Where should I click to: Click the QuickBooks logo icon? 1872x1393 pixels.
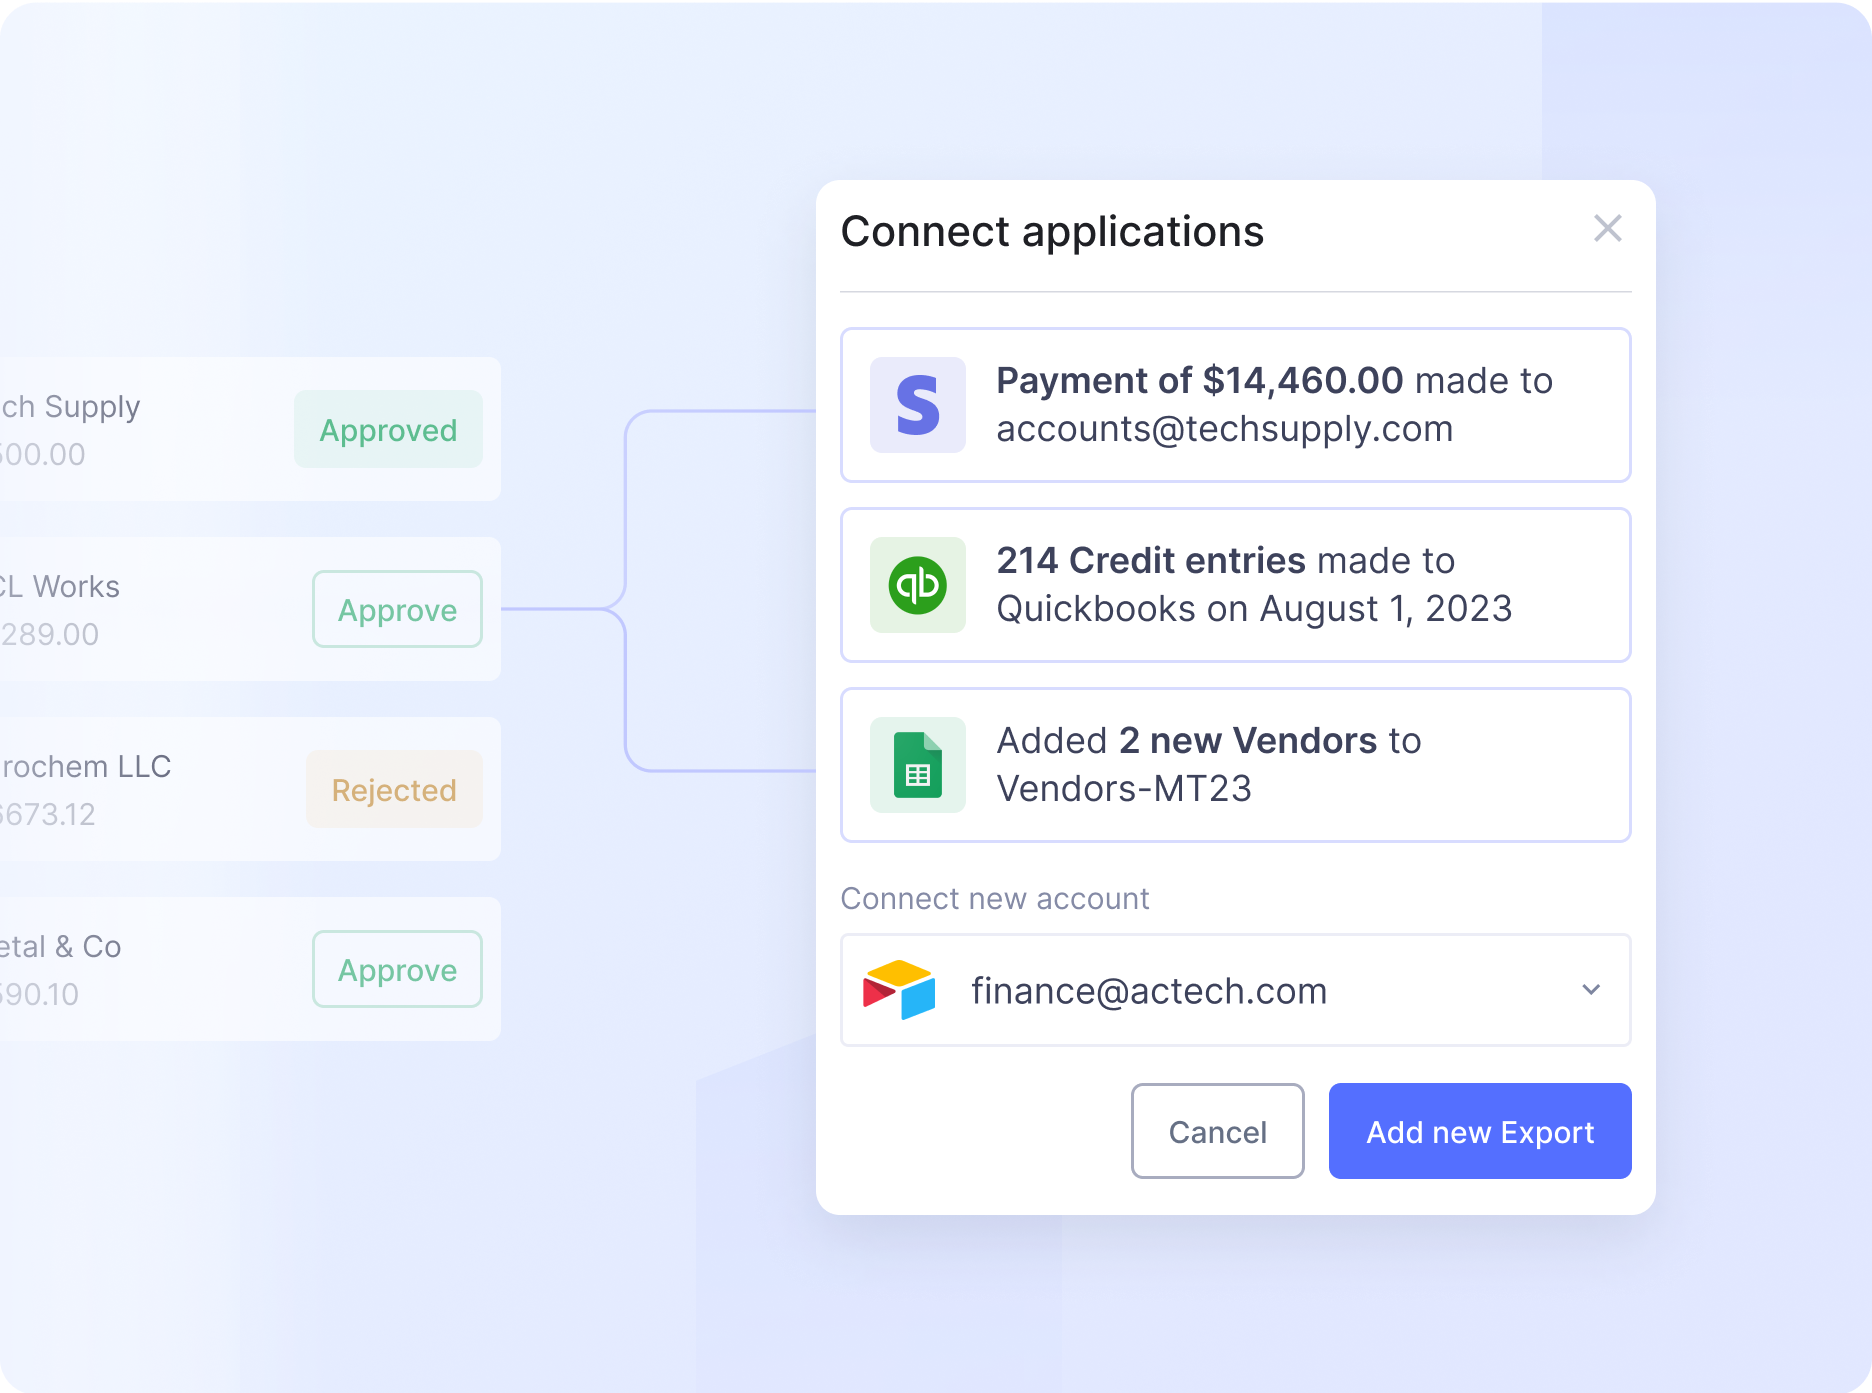(917, 585)
